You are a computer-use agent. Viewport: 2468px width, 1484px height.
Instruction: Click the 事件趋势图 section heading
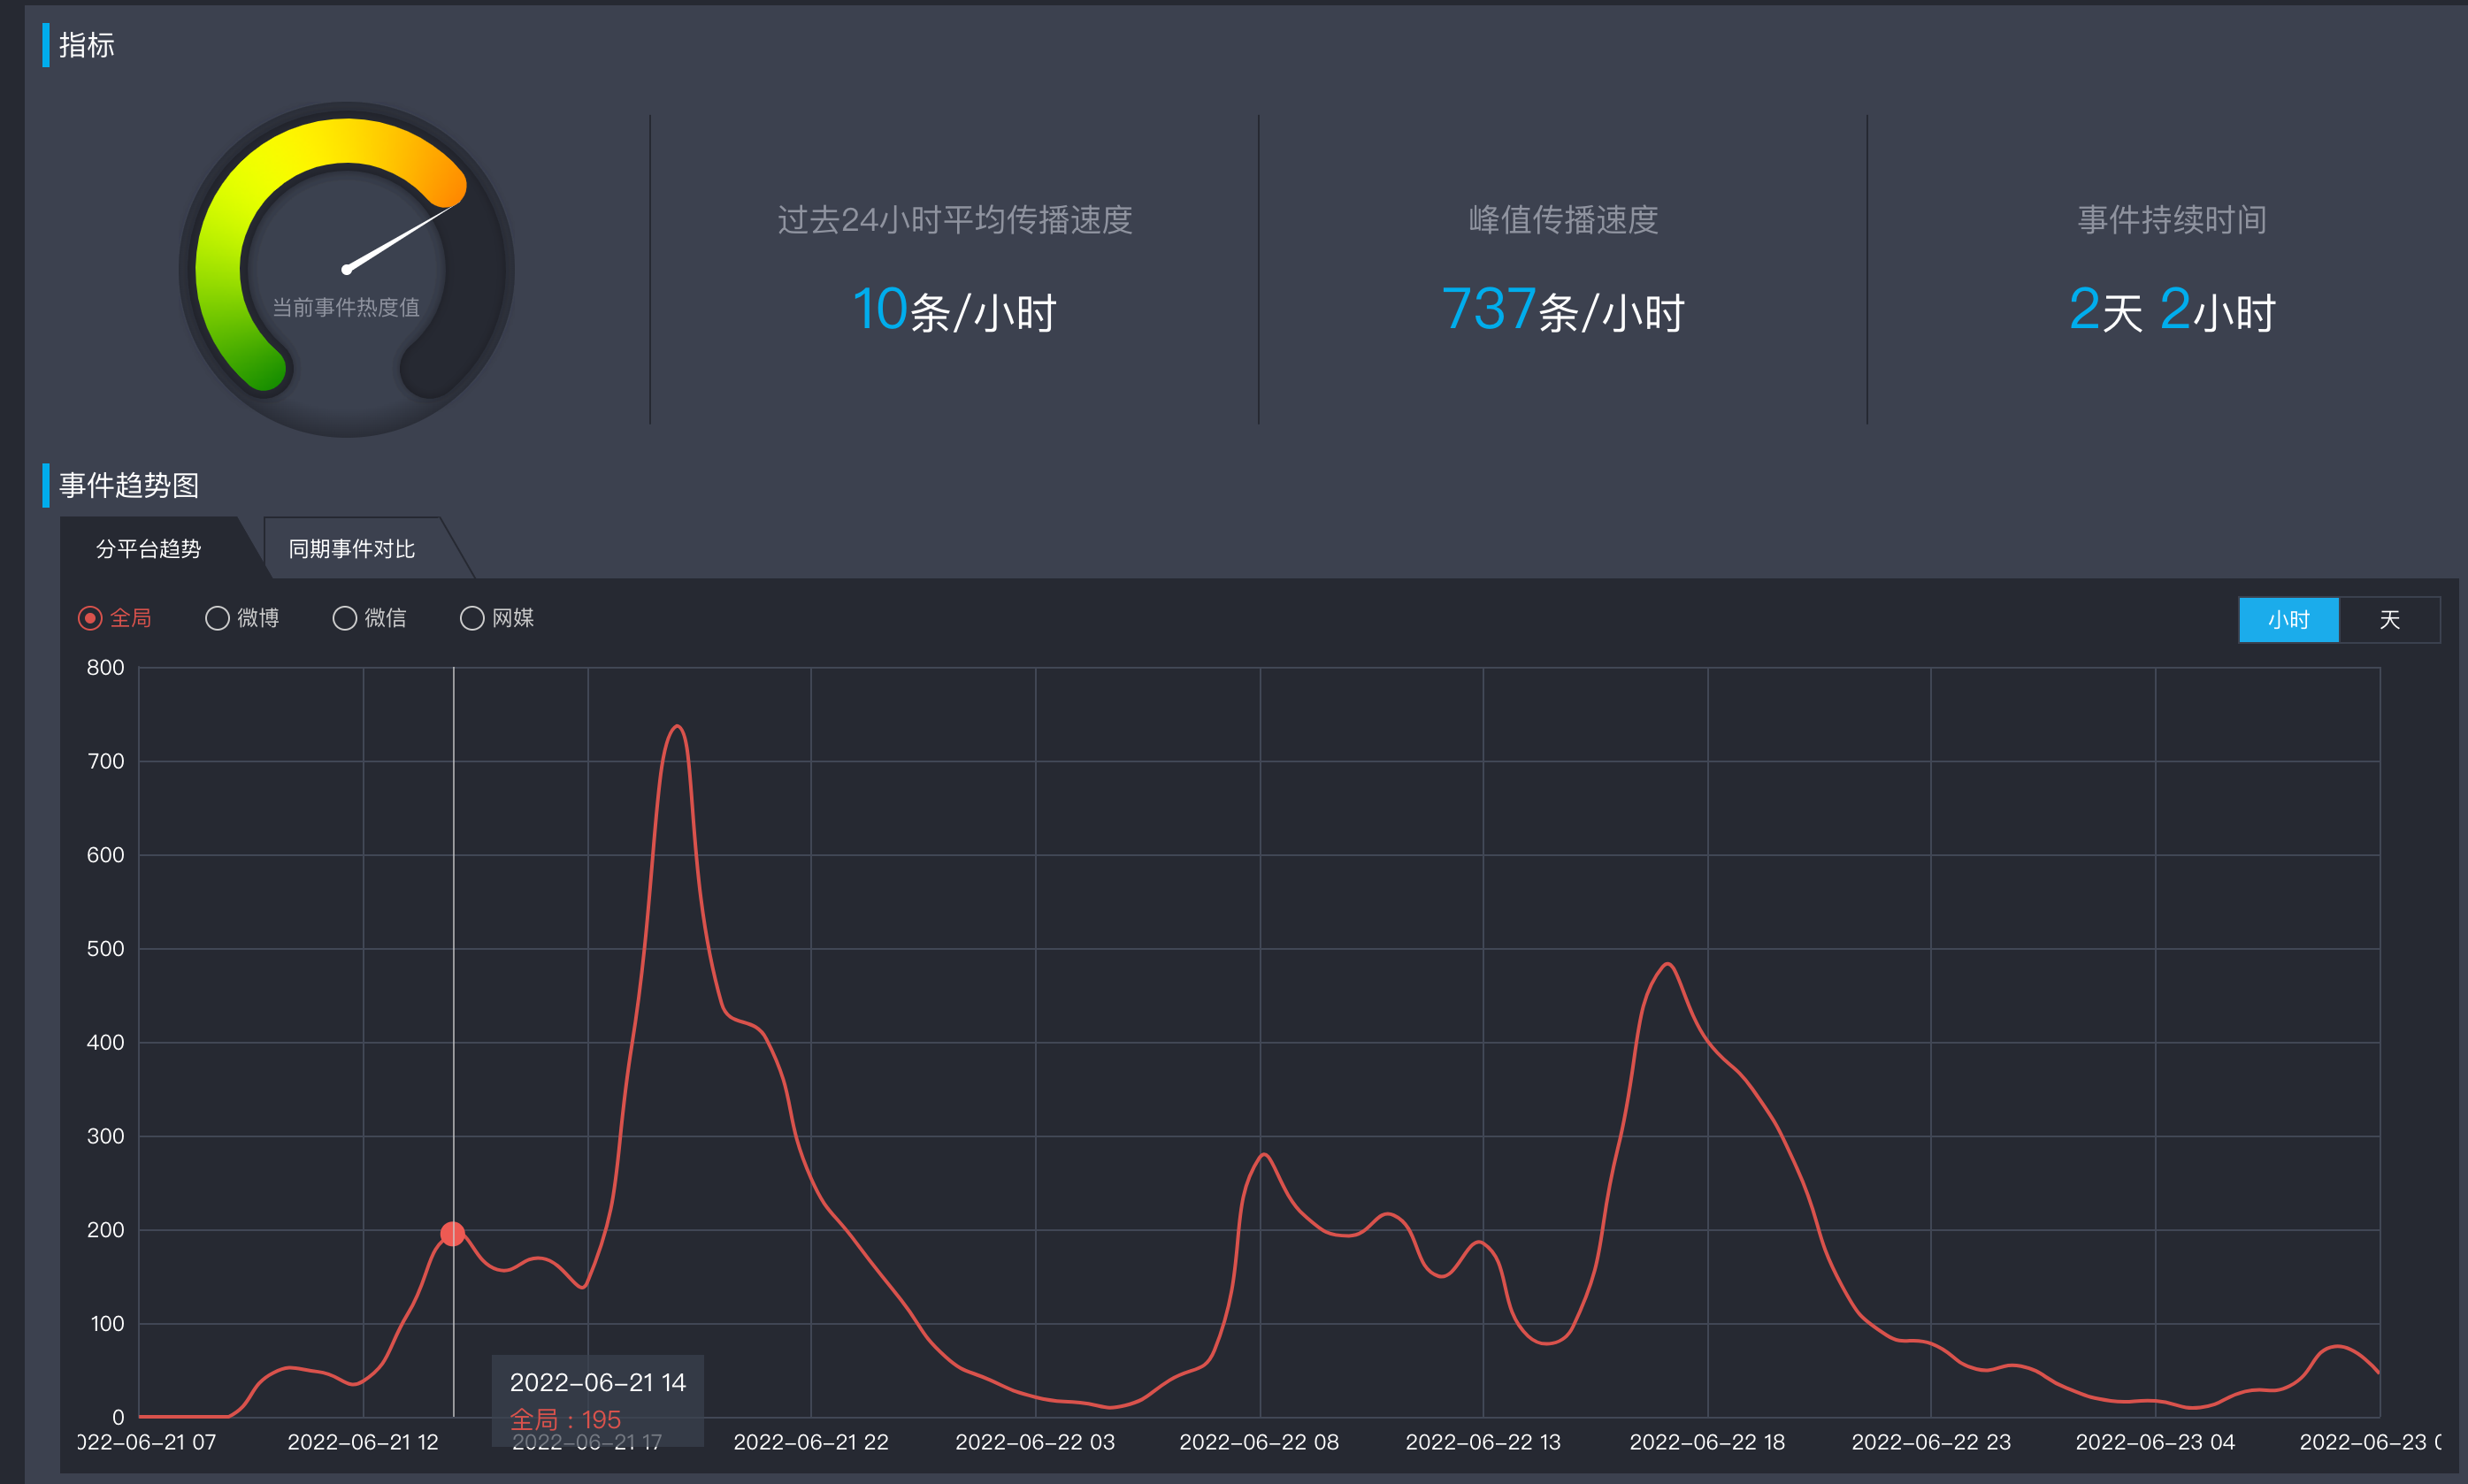click(x=129, y=485)
